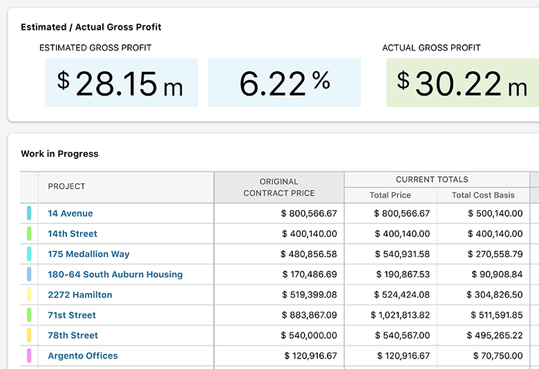The height and width of the screenshot is (369, 539).
Task: Click the Argento Offices pink color tag
Action: coord(29,355)
